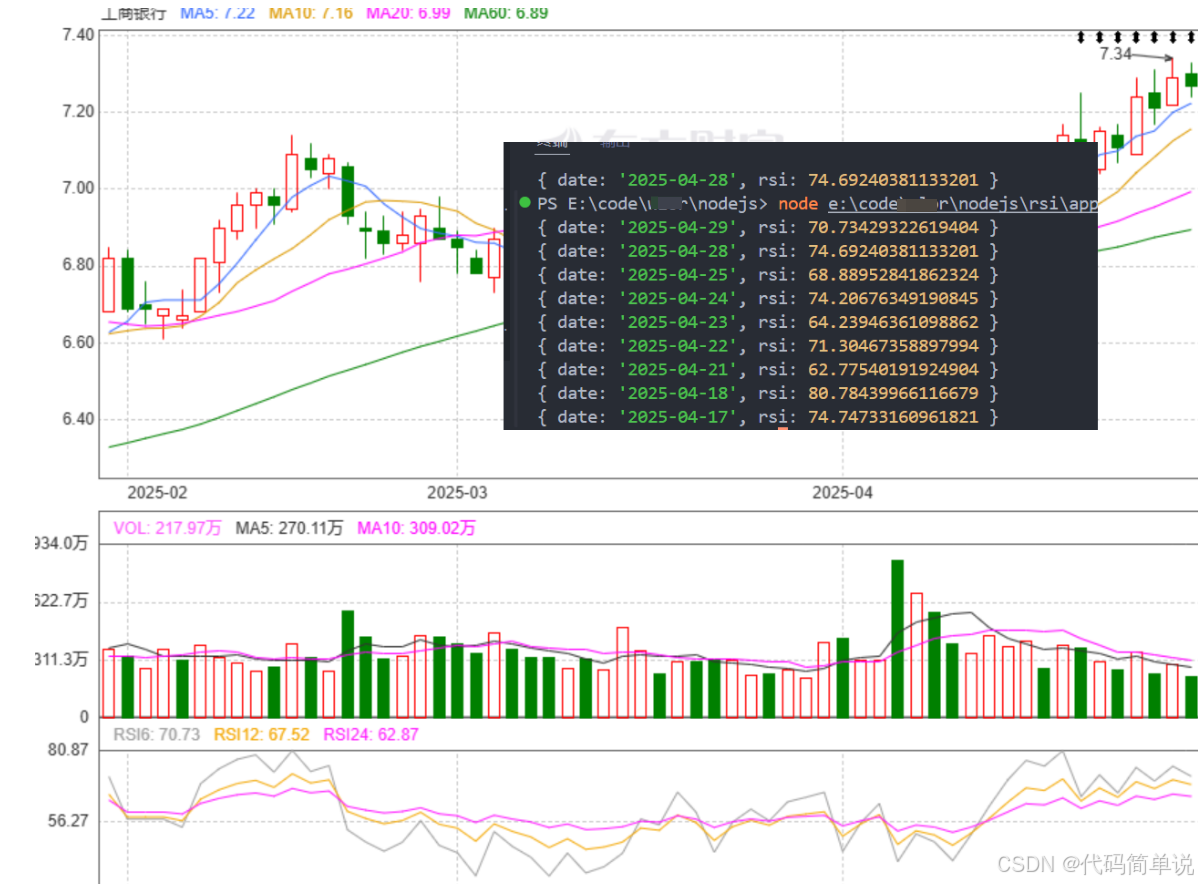Click the green running-process dot in the terminal

[x=524, y=203]
